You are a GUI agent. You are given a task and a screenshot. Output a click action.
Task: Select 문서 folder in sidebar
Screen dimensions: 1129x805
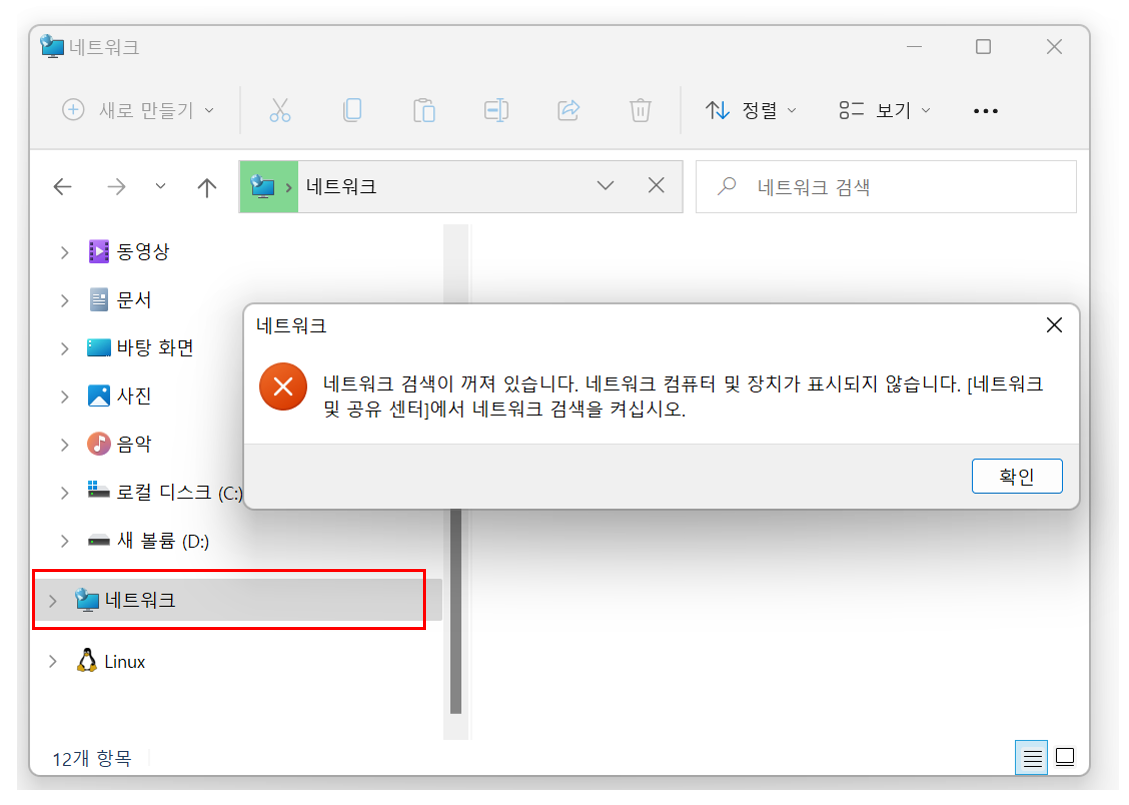120,300
